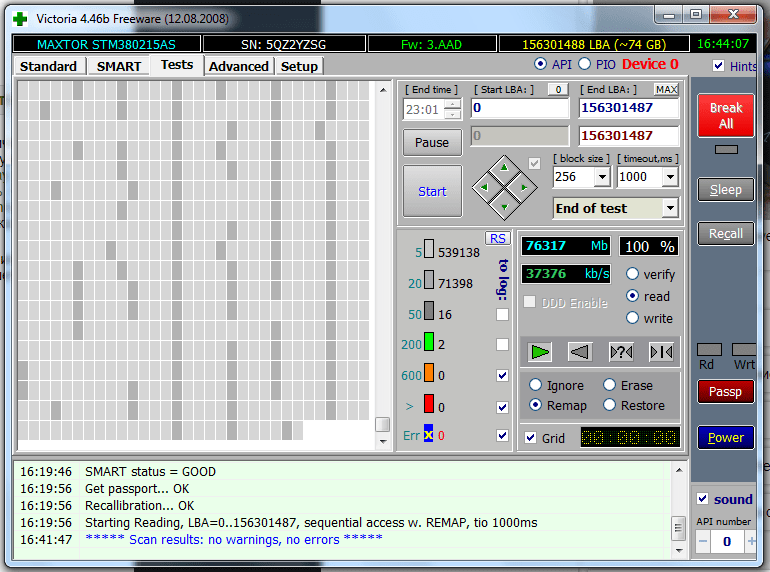The height and width of the screenshot is (572, 770).
Task: Select the Ignore error handling option
Action: pyautogui.click(x=536, y=385)
